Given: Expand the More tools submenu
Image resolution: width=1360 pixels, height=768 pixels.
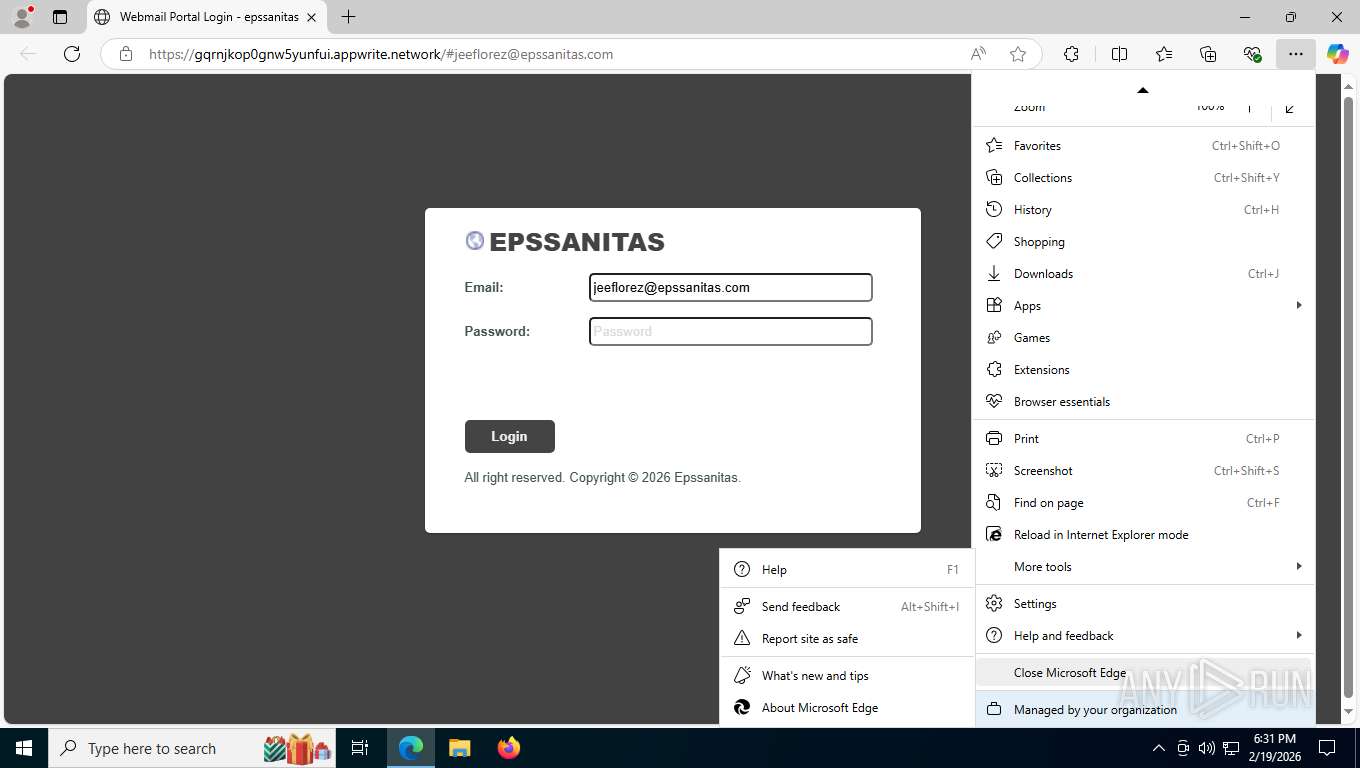Looking at the screenshot, I should coord(1145,566).
